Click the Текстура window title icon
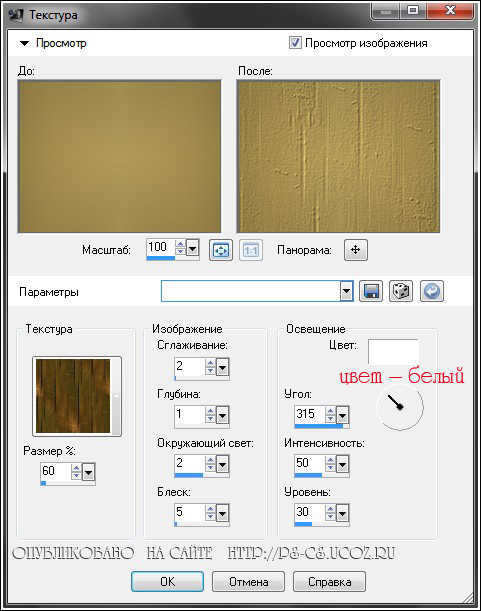Viewport: 481px width, 611px height. coord(16,15)
